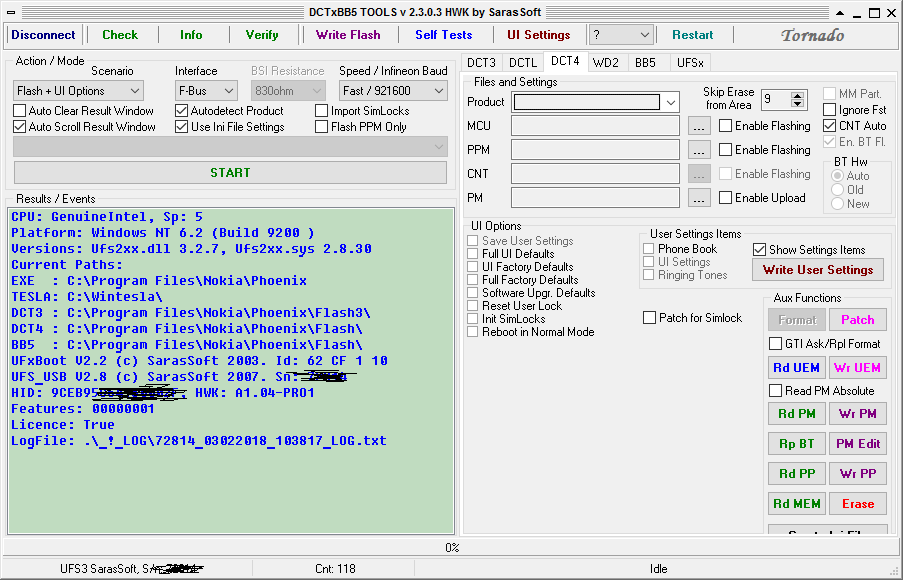
Task: Enable Flash PPM Only option
Action: point(322,127)
